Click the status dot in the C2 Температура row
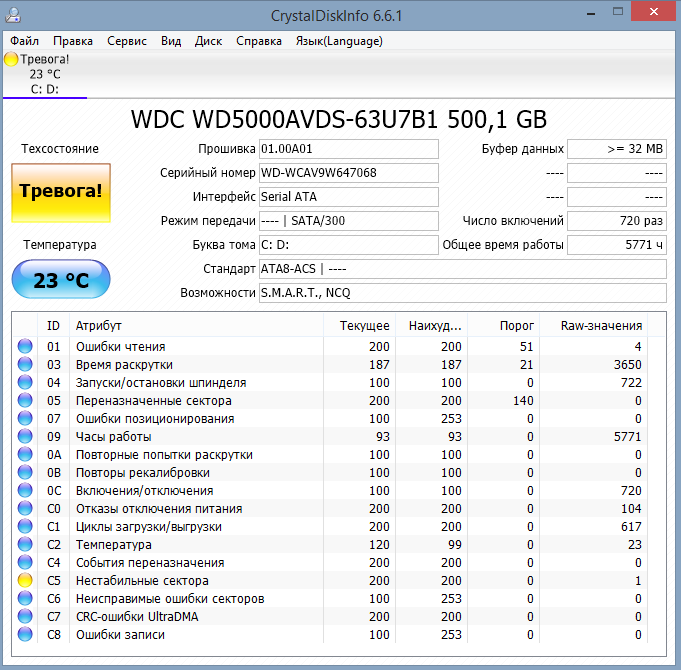The image size is (681, 670). tap(25, 544)
